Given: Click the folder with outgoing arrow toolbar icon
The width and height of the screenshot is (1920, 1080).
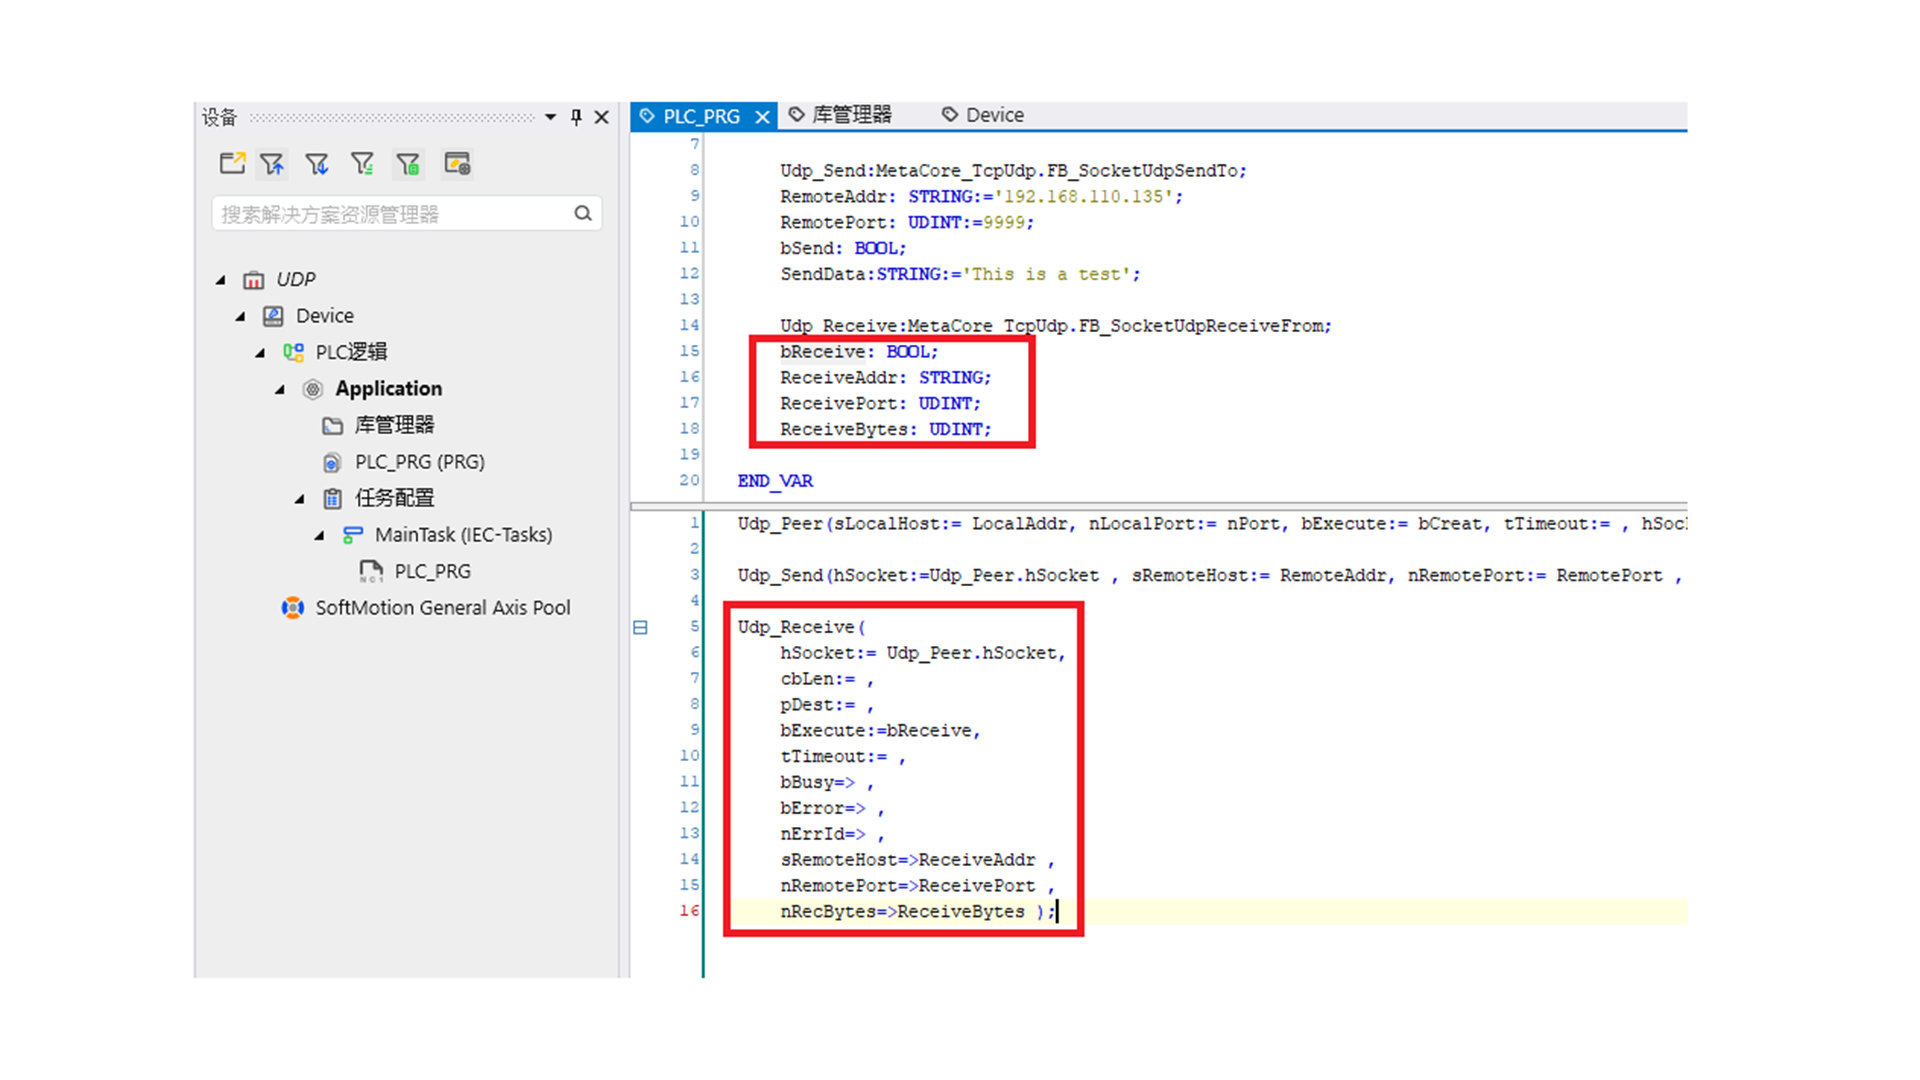Looking at the screenshot, I should pyautogui.click(x=232, y=164).
